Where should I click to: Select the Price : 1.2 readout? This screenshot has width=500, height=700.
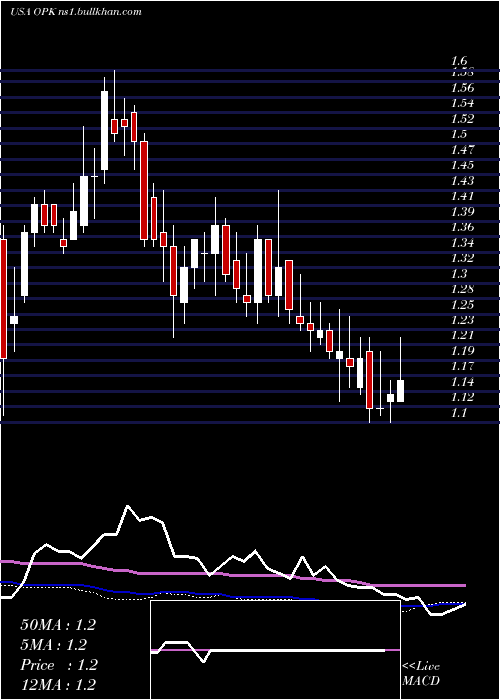click(x=59, y=665)
